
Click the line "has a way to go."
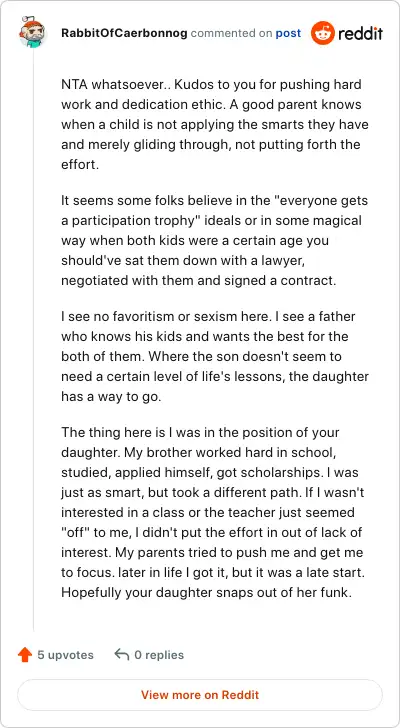tap(111, 398)
